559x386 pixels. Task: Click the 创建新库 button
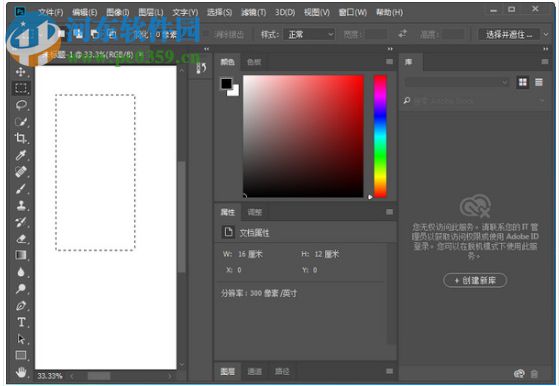475,281
